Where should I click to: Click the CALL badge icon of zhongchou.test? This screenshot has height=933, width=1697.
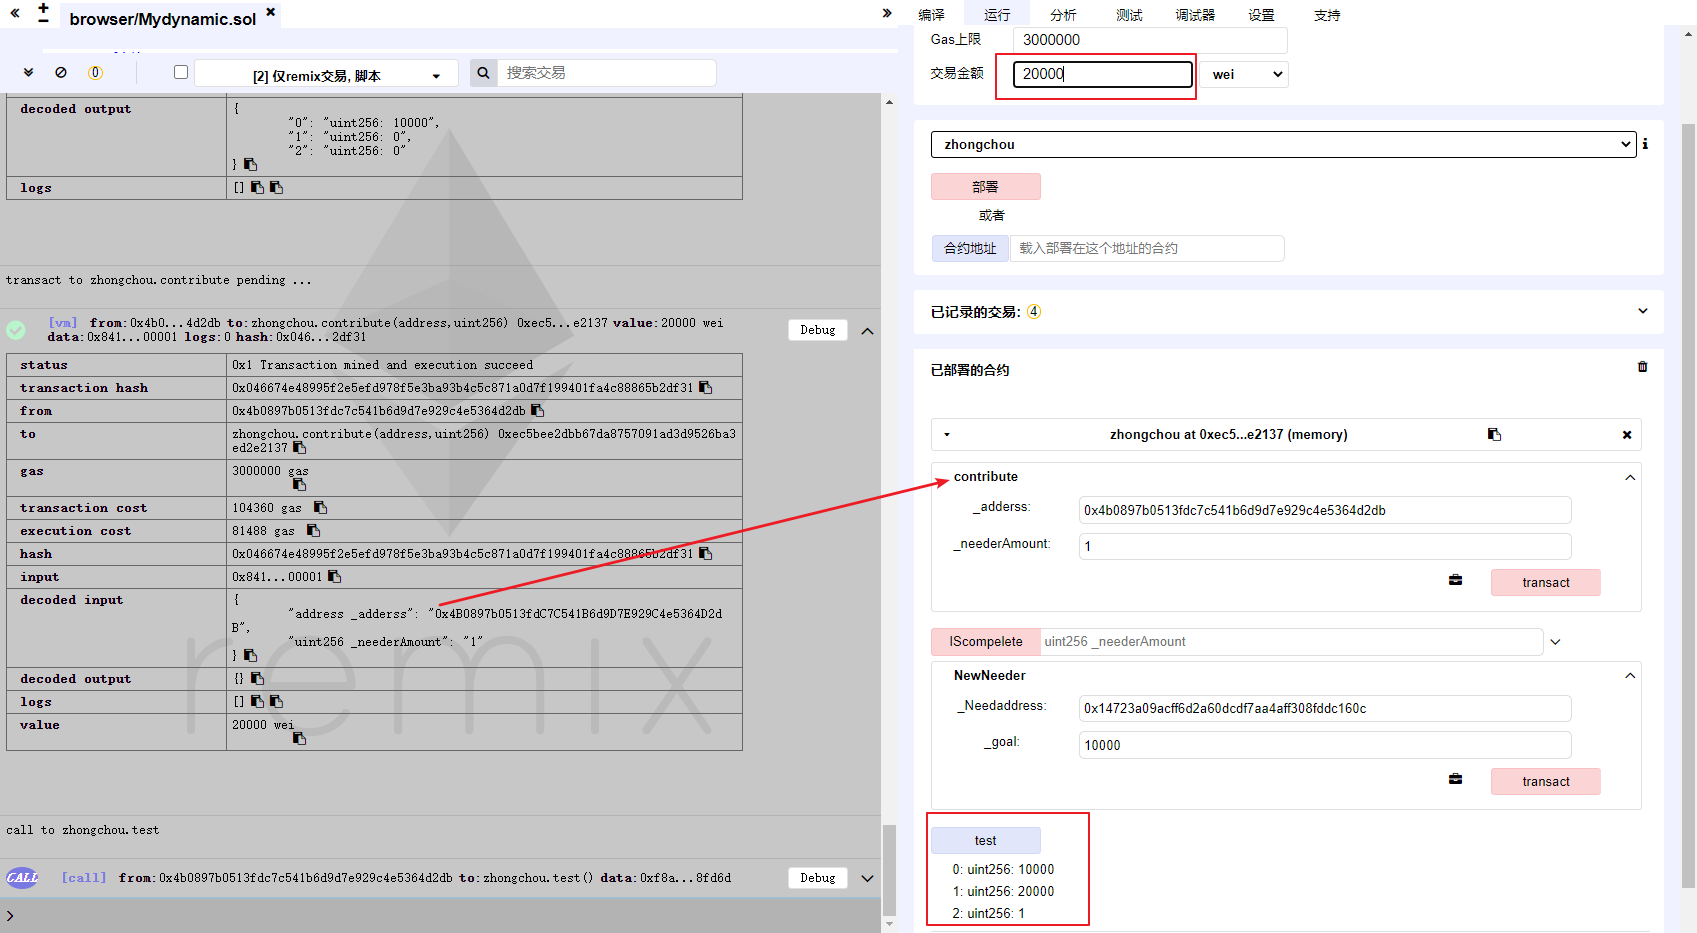click(22, 878)
